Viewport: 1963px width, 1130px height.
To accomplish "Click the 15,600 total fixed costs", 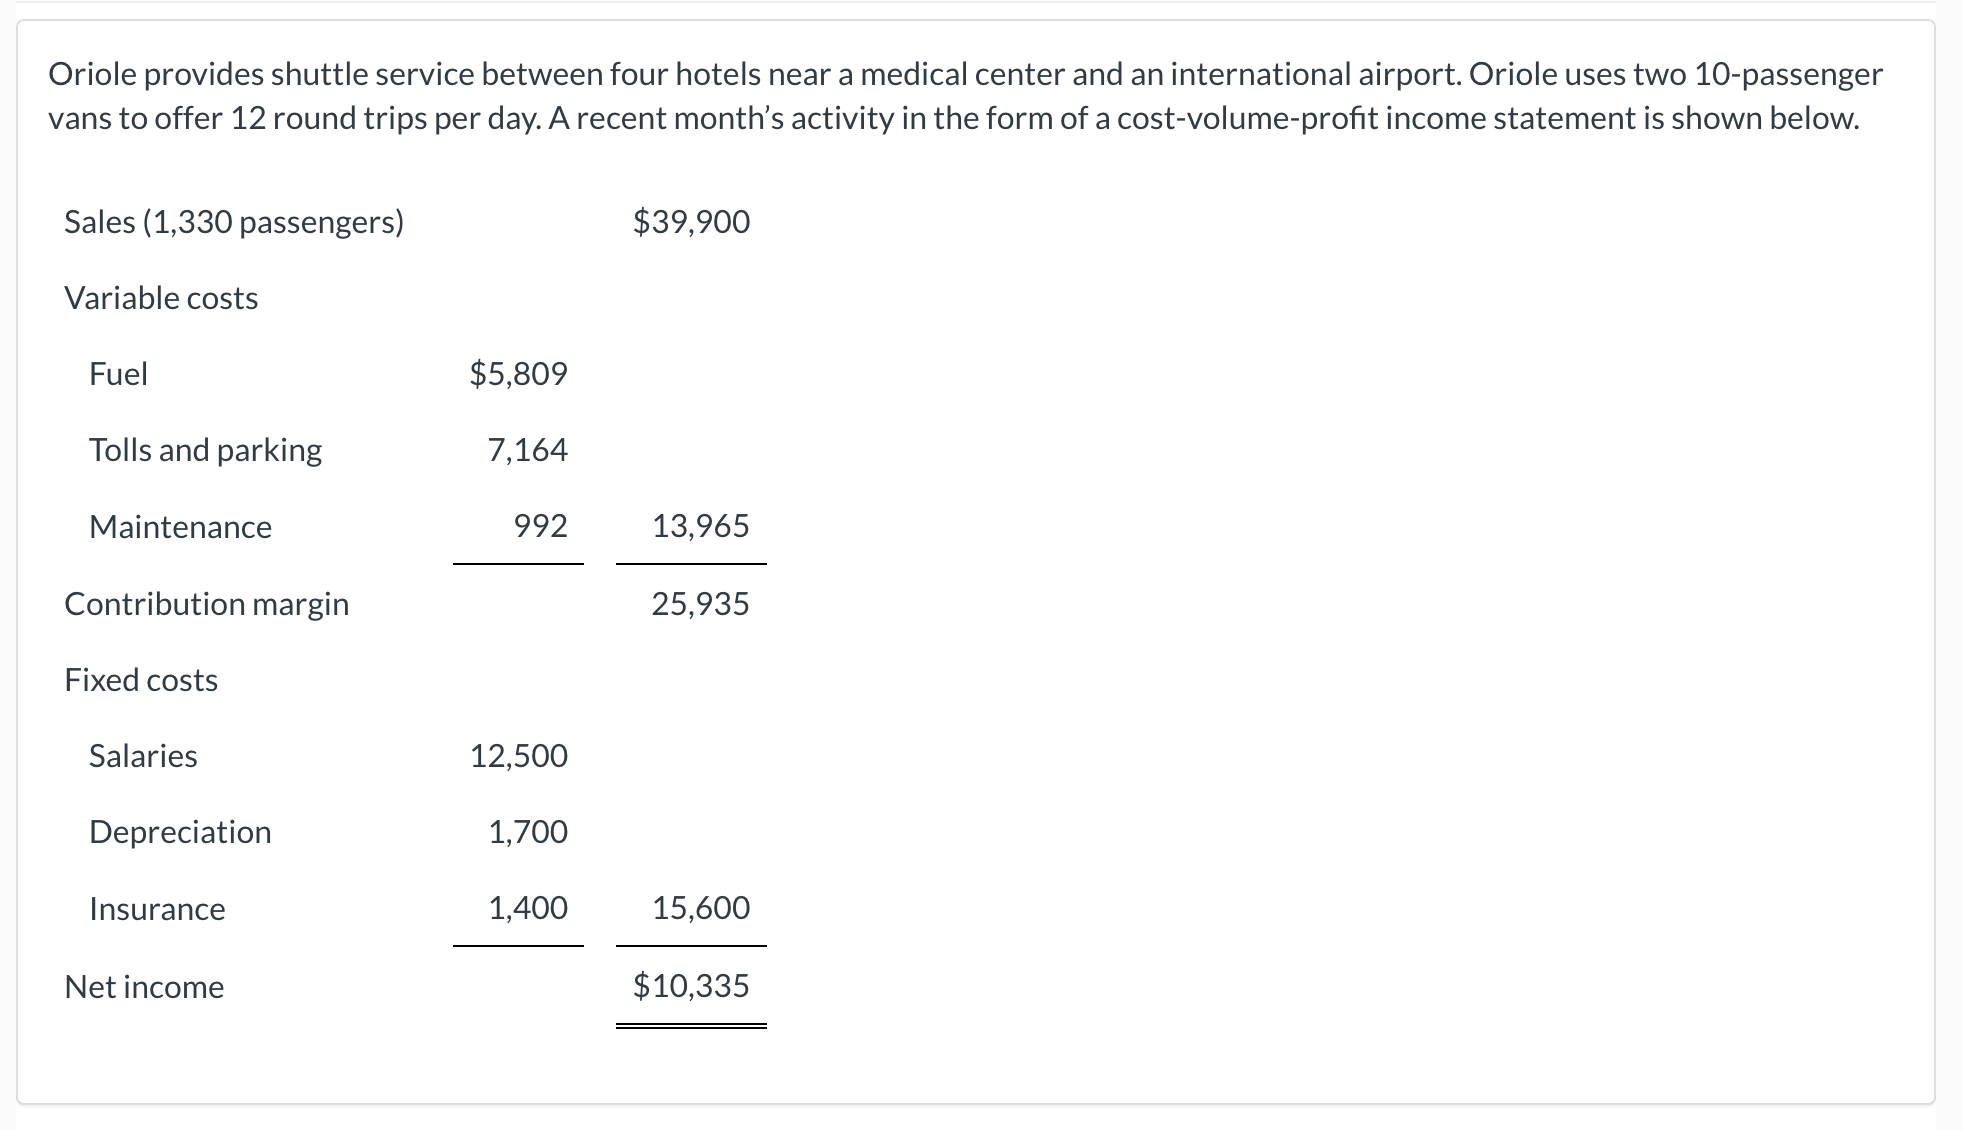I will point(700,908).
